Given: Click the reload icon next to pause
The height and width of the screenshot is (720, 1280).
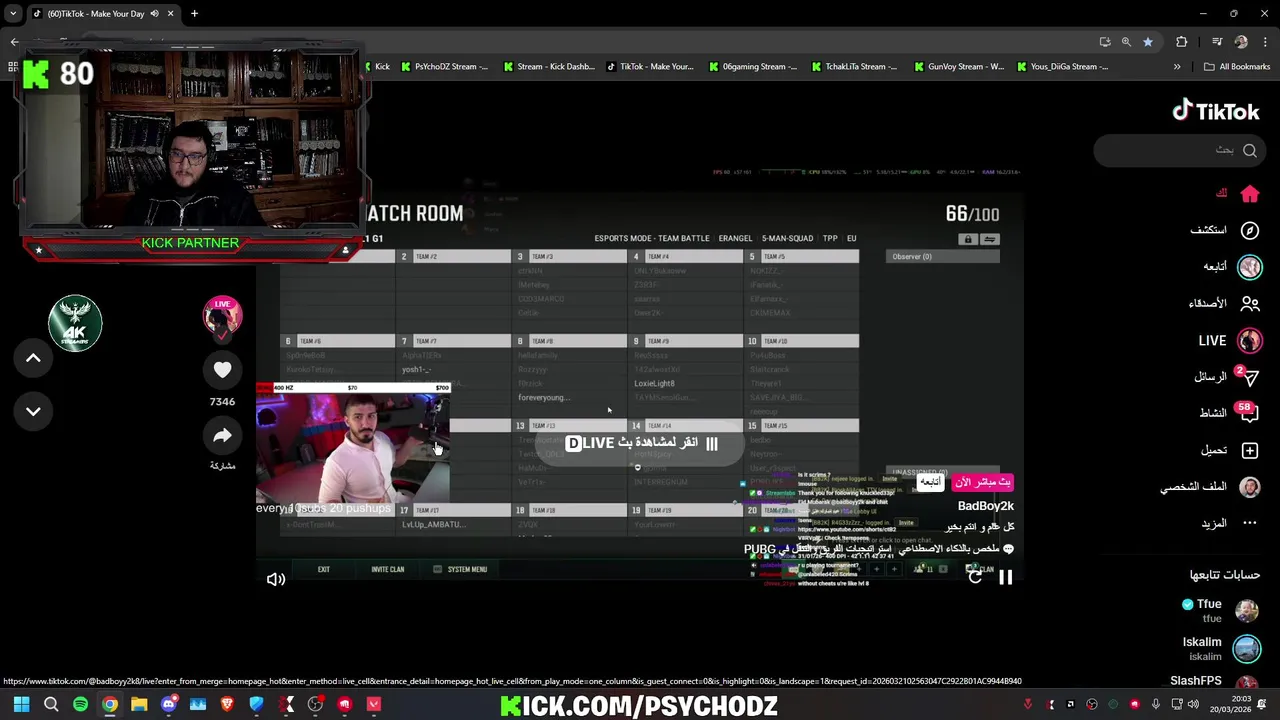Looking at the screenshot, I should [x=975, y=578].
